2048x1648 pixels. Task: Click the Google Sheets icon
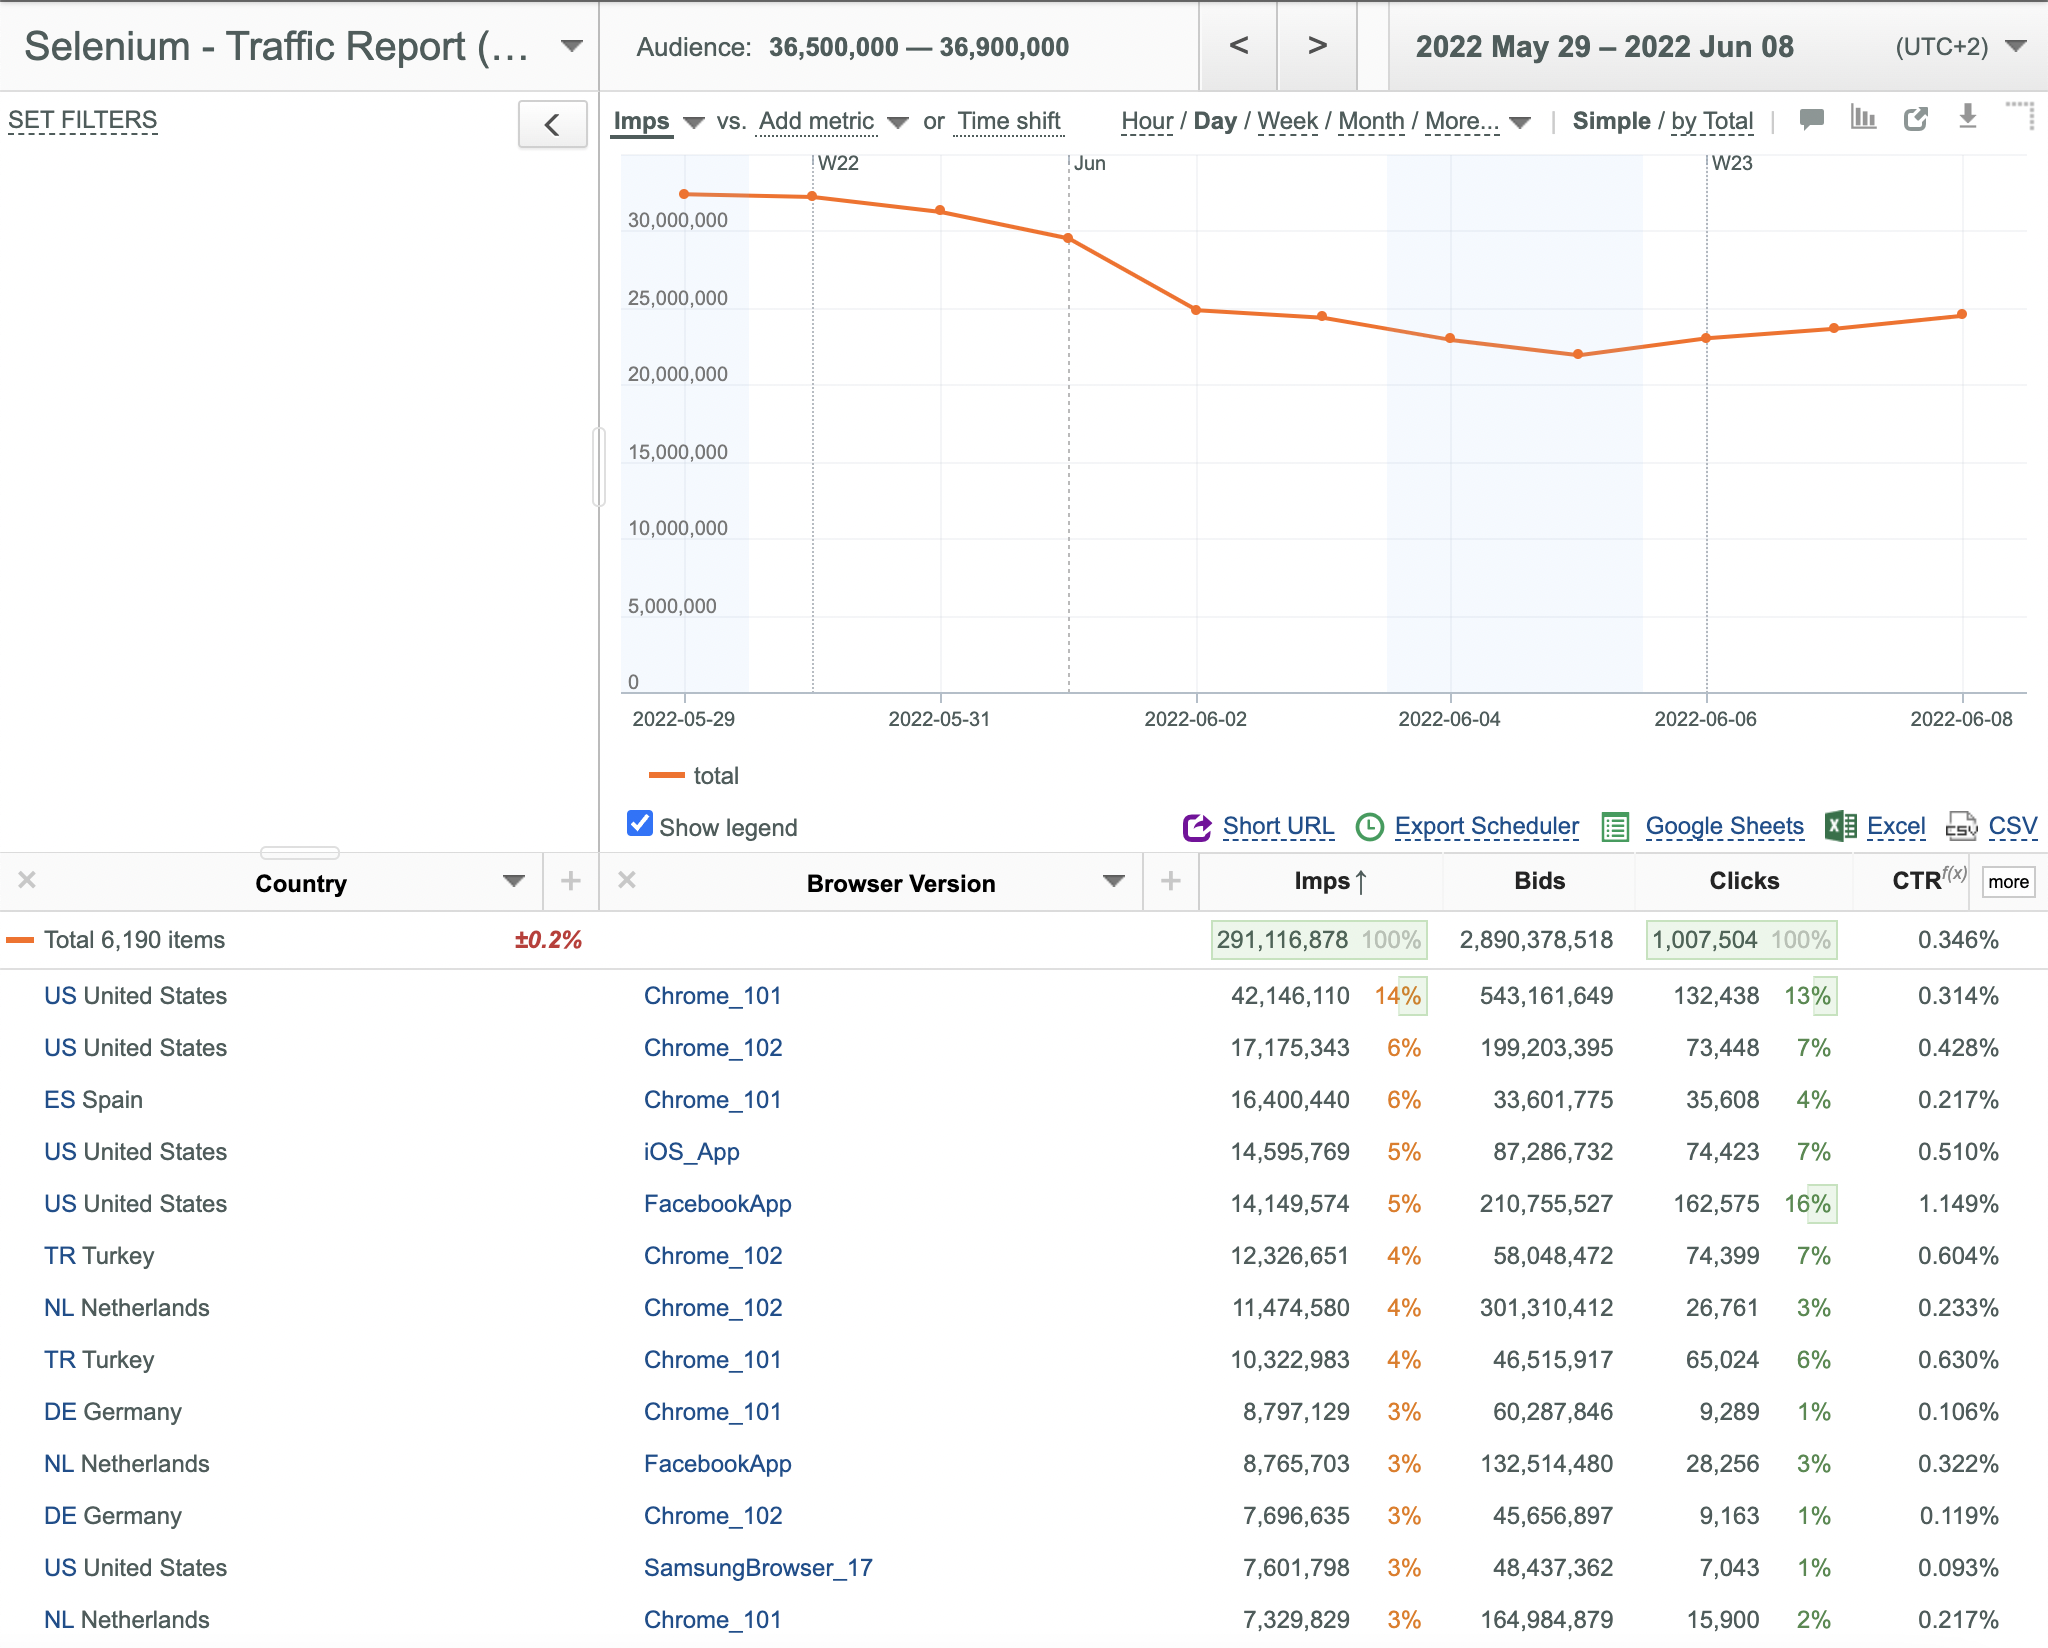[x=1616, y=827]
